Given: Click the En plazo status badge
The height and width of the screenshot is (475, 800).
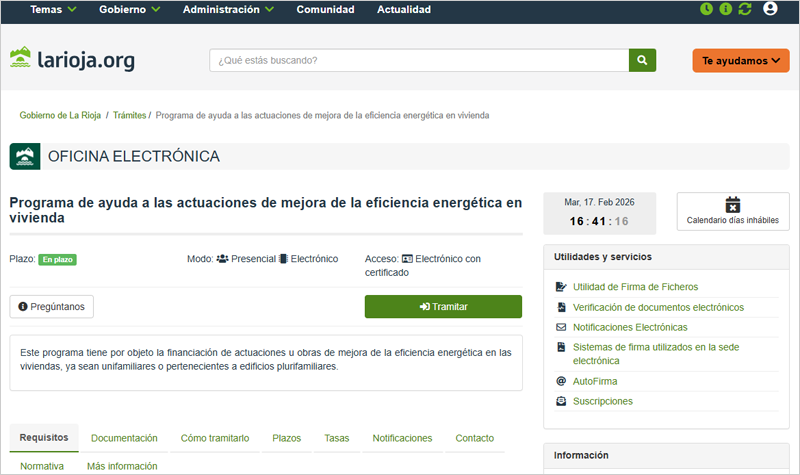Looking at the screenshot, I should (58, 259).
